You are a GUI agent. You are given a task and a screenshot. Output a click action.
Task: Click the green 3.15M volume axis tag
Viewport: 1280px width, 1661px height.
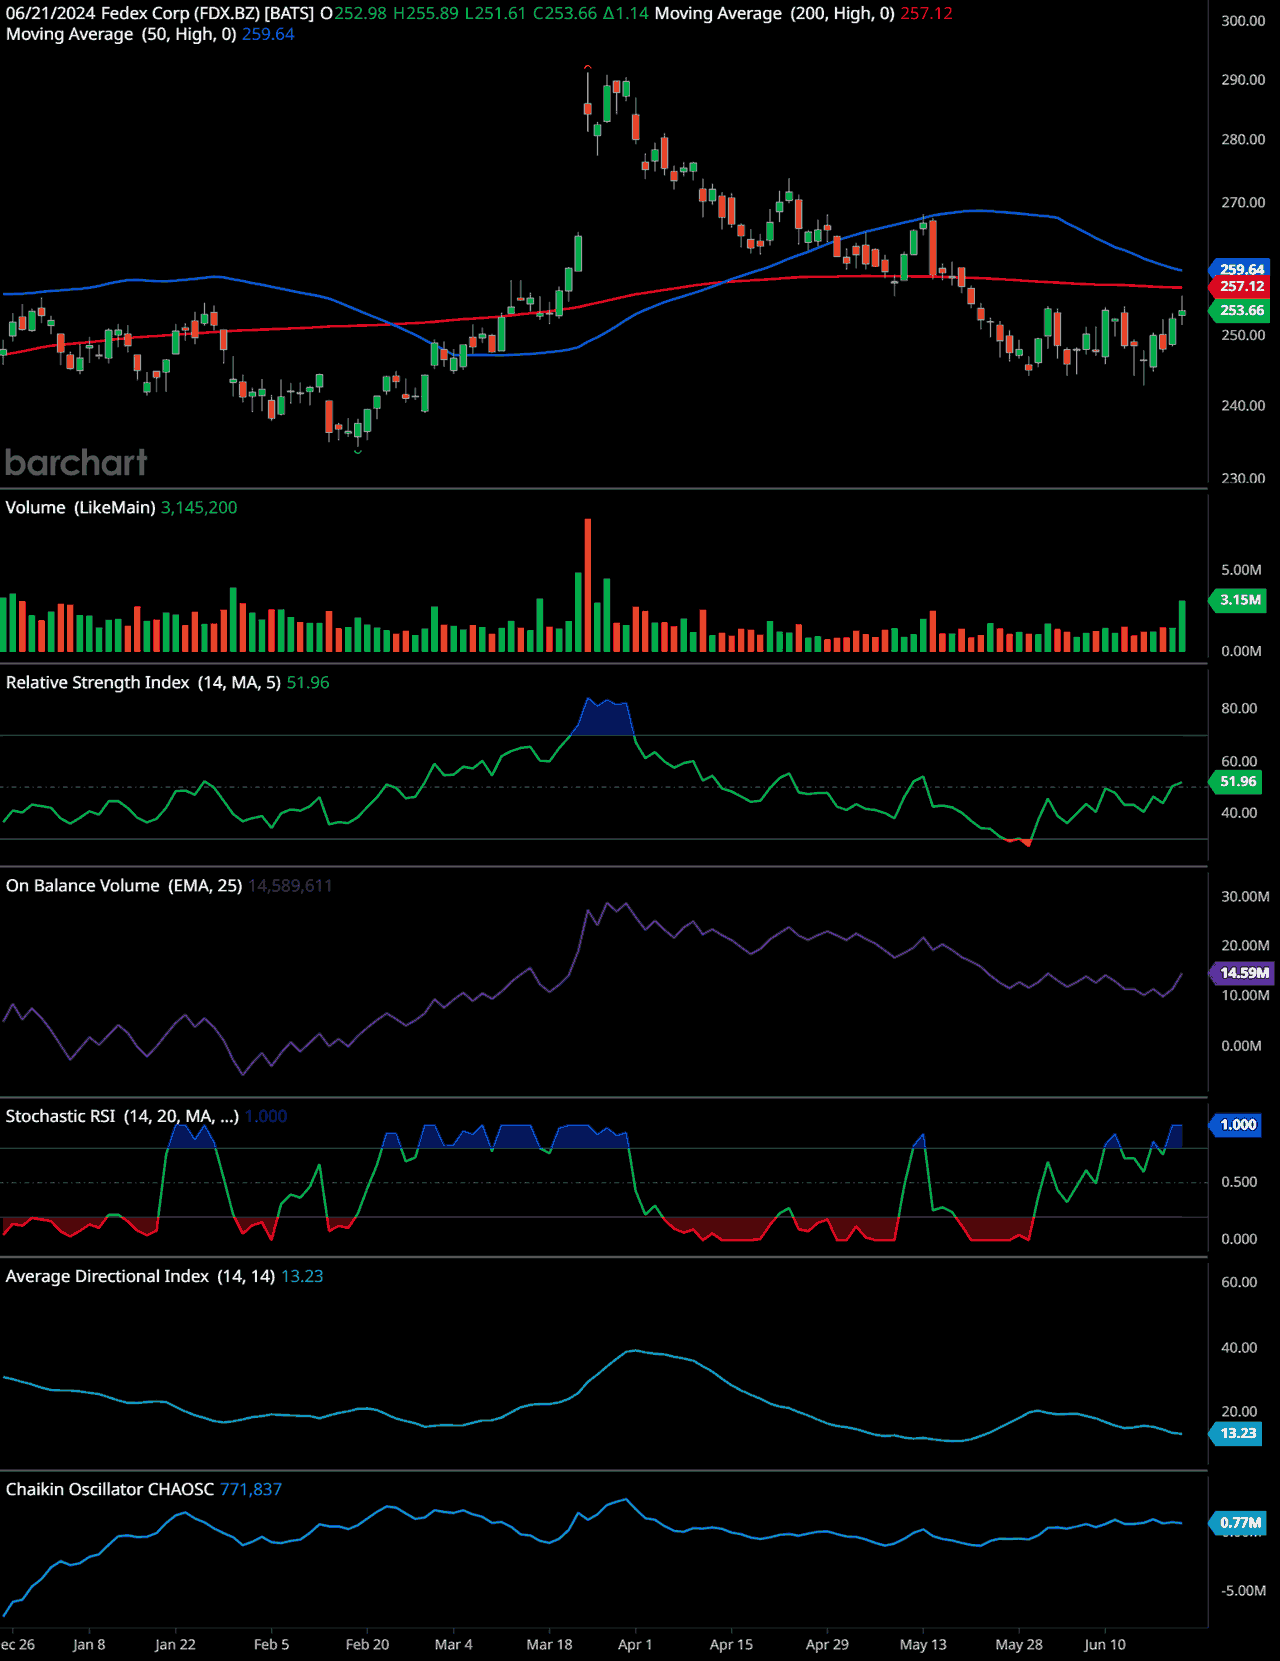pyautogui.click(x=1240, y=600)
